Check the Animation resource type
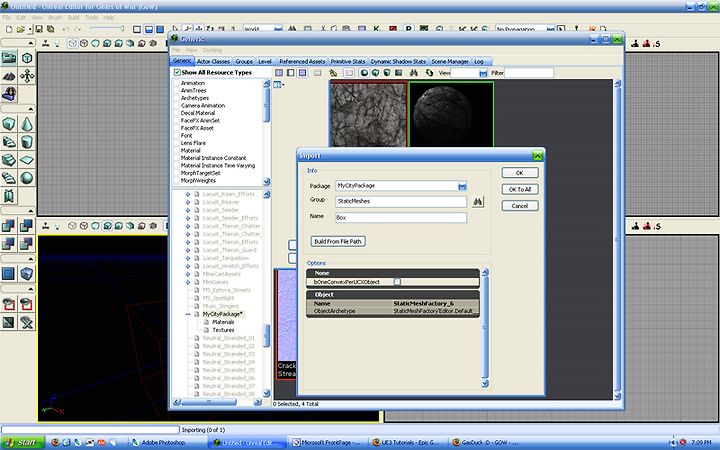 tap(176, 83)
